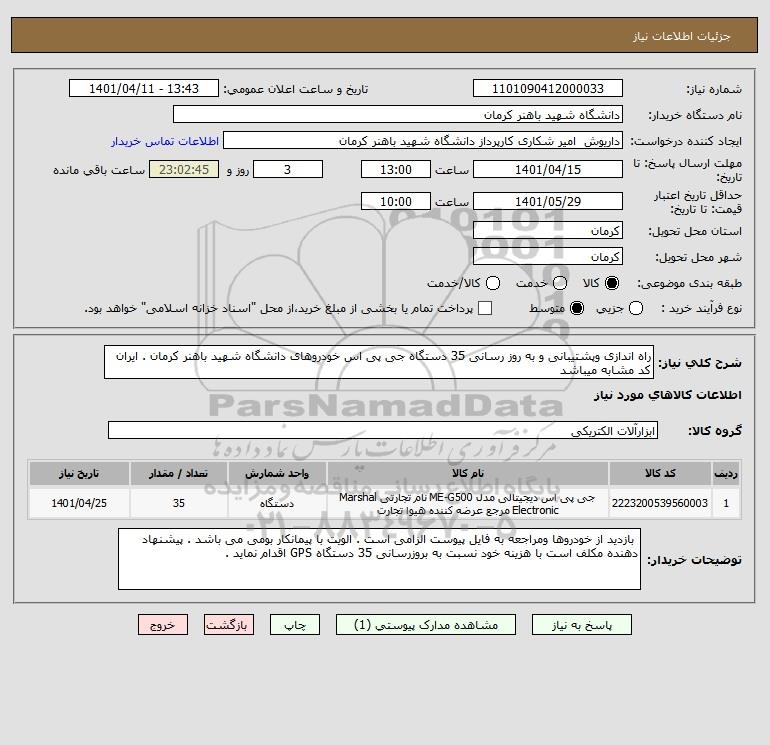Click the response deadline time 13:00

[396, 169]
